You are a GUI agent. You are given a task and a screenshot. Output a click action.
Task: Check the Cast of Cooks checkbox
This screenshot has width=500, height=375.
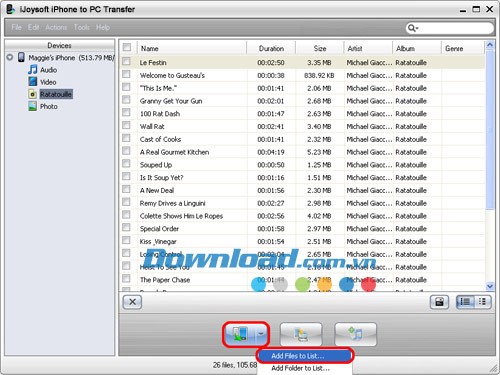coord(126,138)
